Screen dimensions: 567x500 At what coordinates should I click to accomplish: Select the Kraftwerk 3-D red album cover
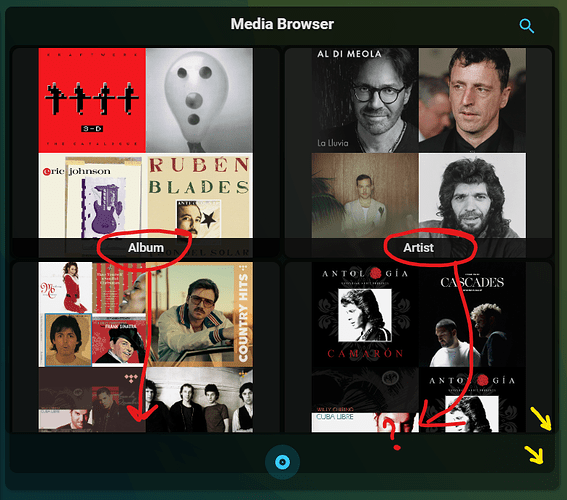[92, 100]
